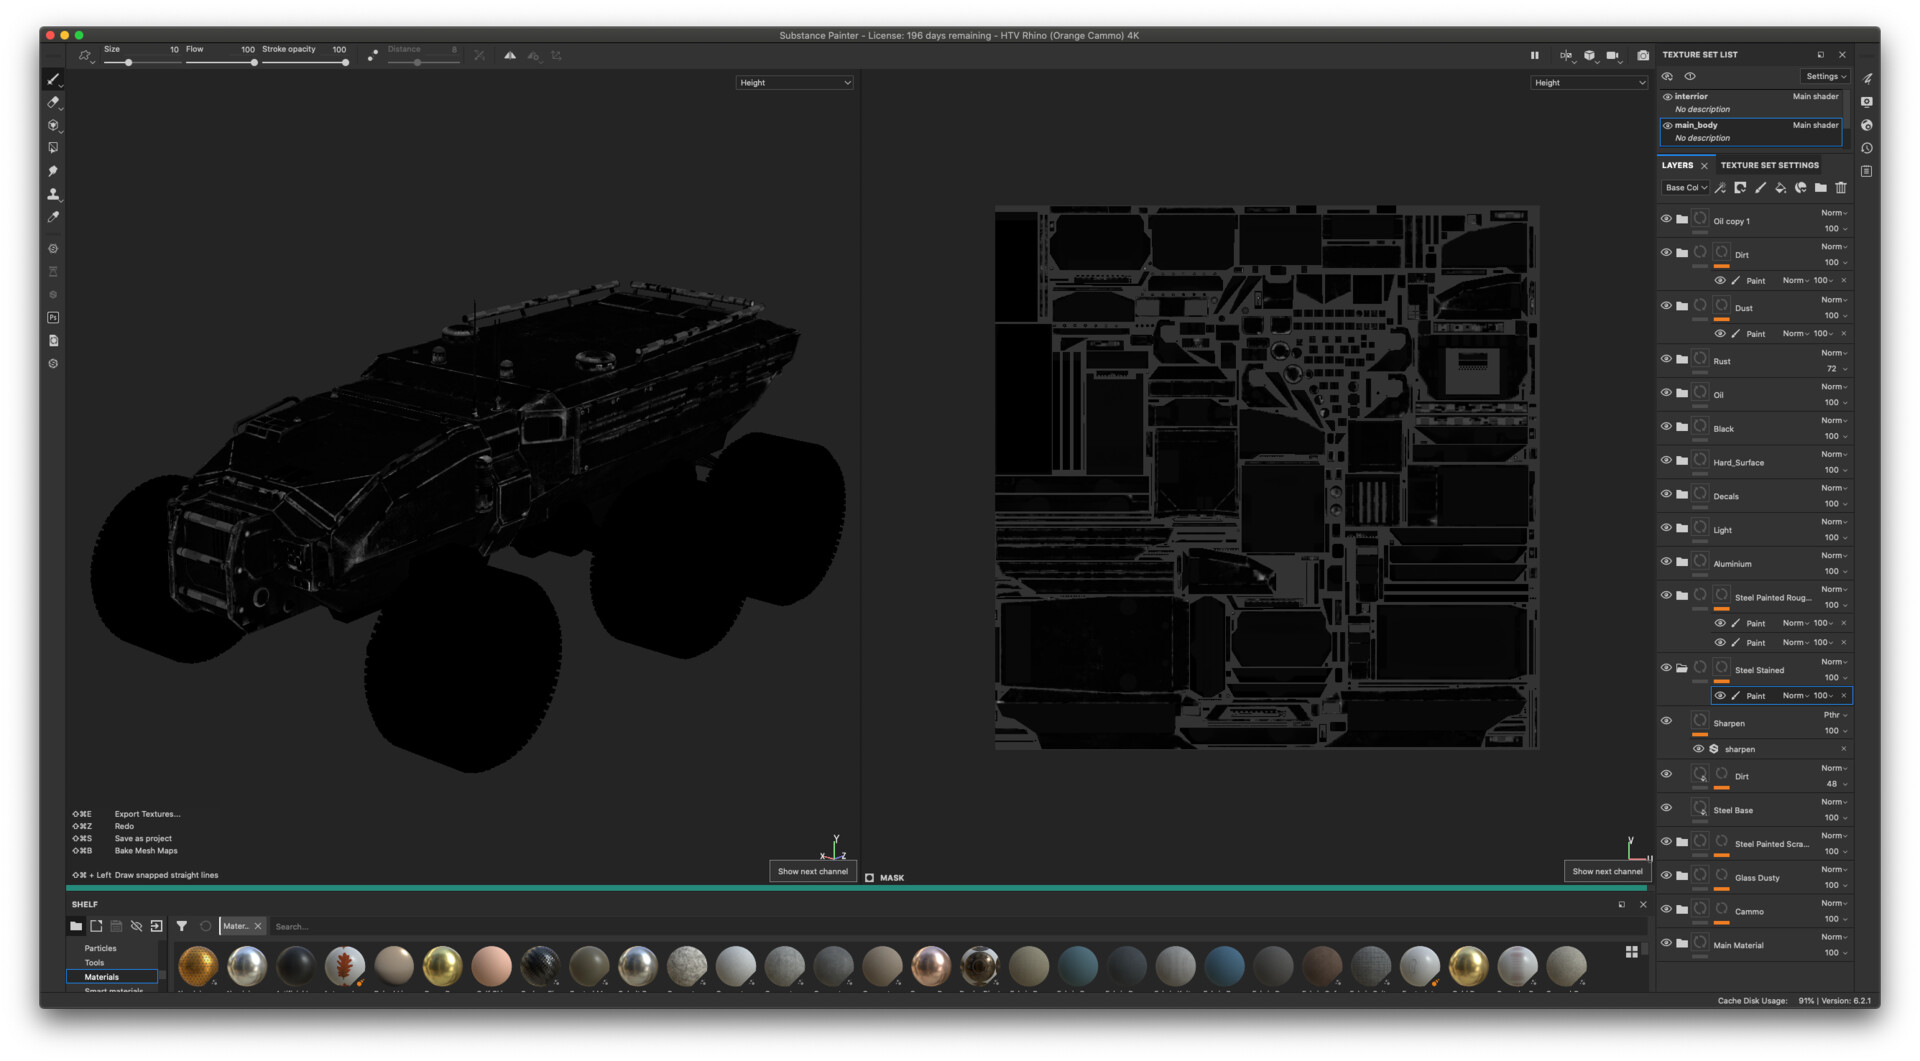Hide the Oil copy 1 layer
Image resolution: width=1920 pixels, height=1061 pixels.
[x=1666, y=219]
